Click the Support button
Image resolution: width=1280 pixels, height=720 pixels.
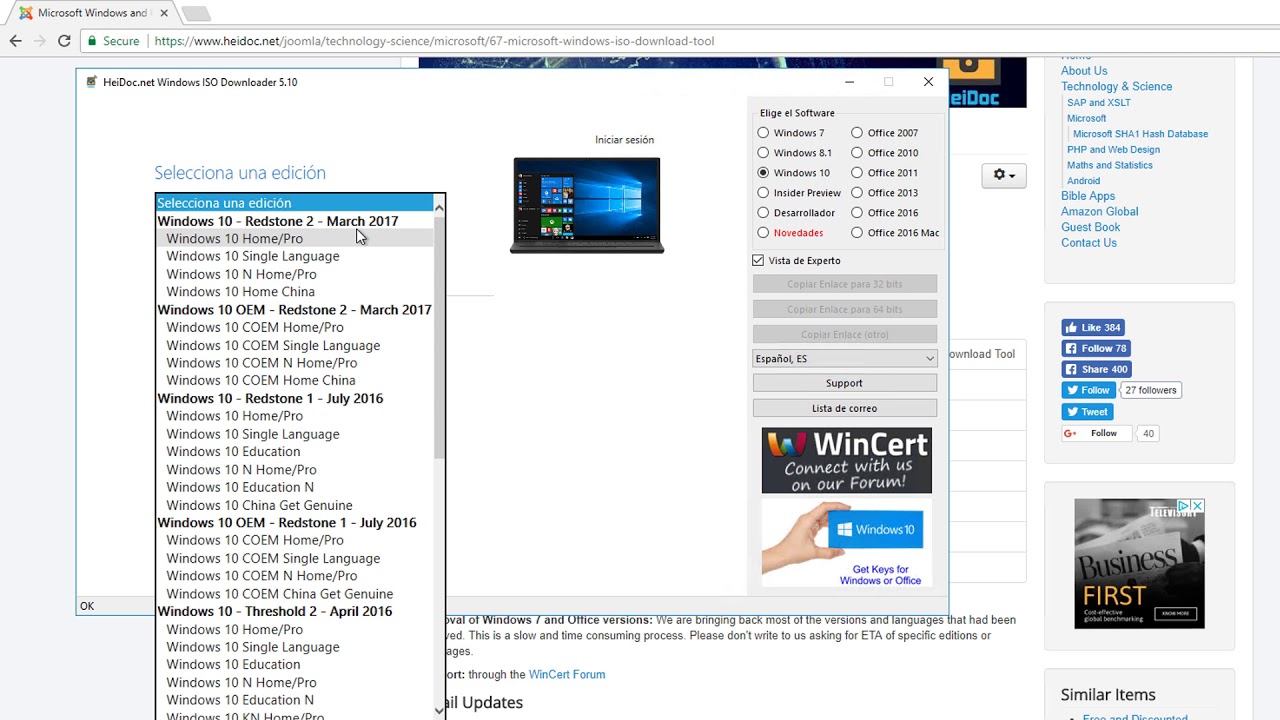845,383
